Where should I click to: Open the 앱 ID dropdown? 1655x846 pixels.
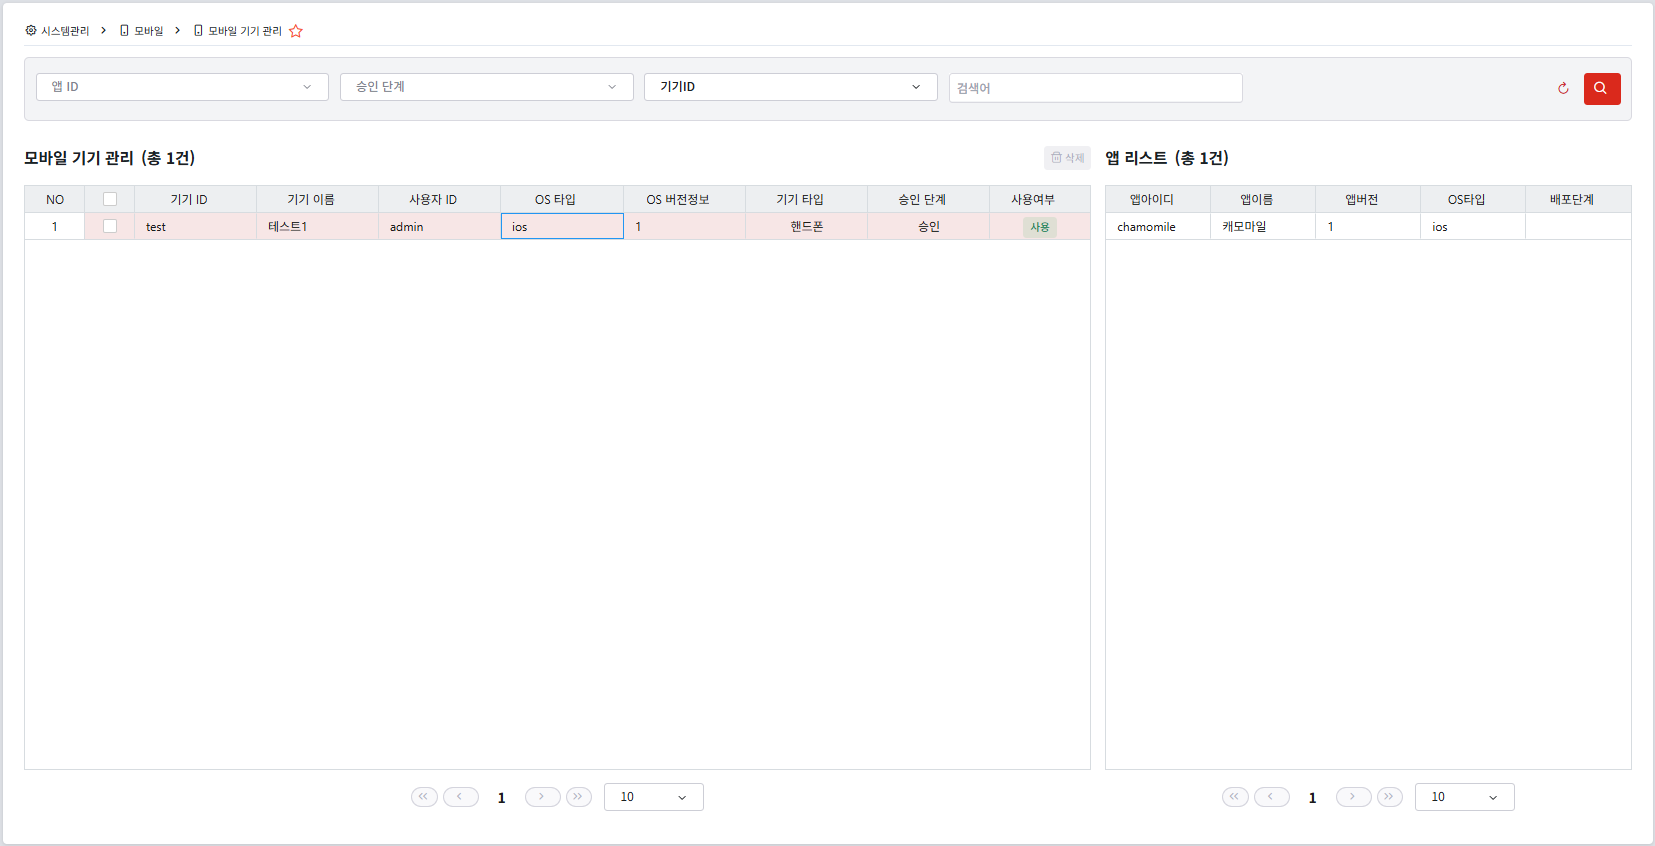182,87
